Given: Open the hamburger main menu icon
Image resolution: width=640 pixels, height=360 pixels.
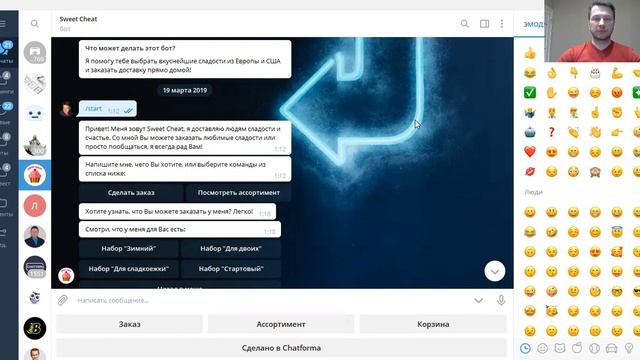Looking at the screenshot, I should 3,24.
